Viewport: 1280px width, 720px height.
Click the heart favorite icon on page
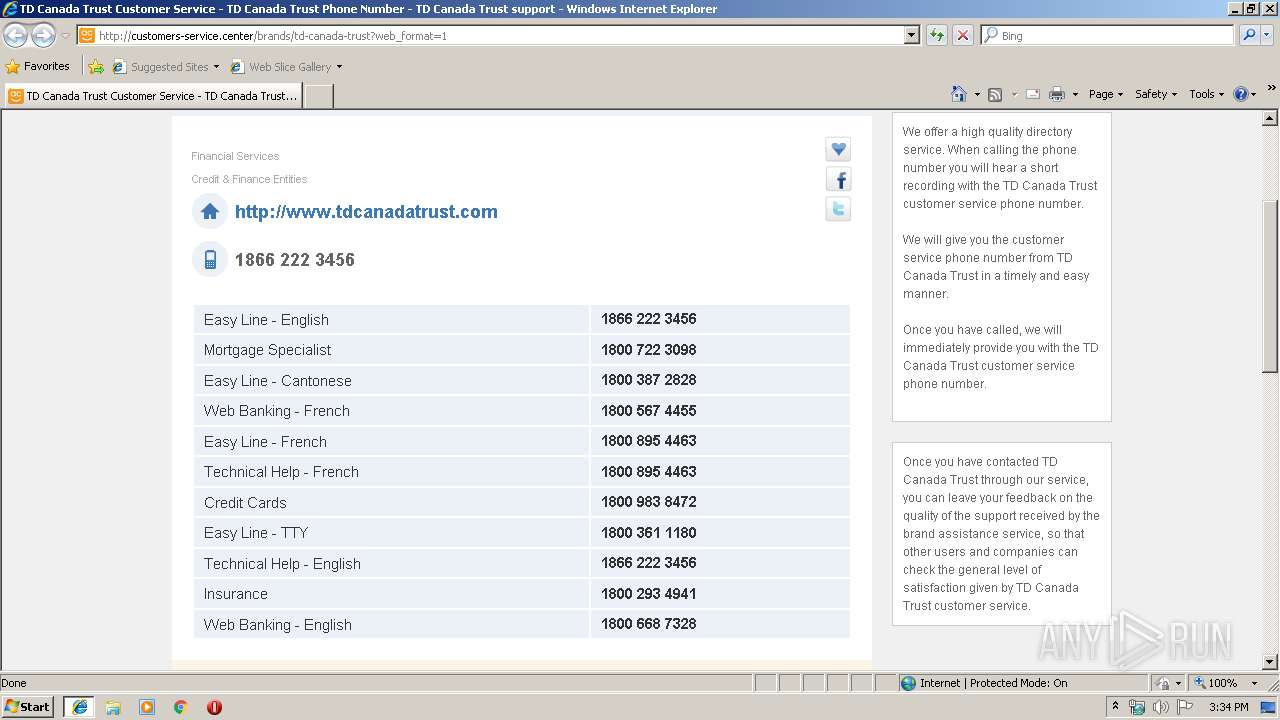(x=838, y=149)
